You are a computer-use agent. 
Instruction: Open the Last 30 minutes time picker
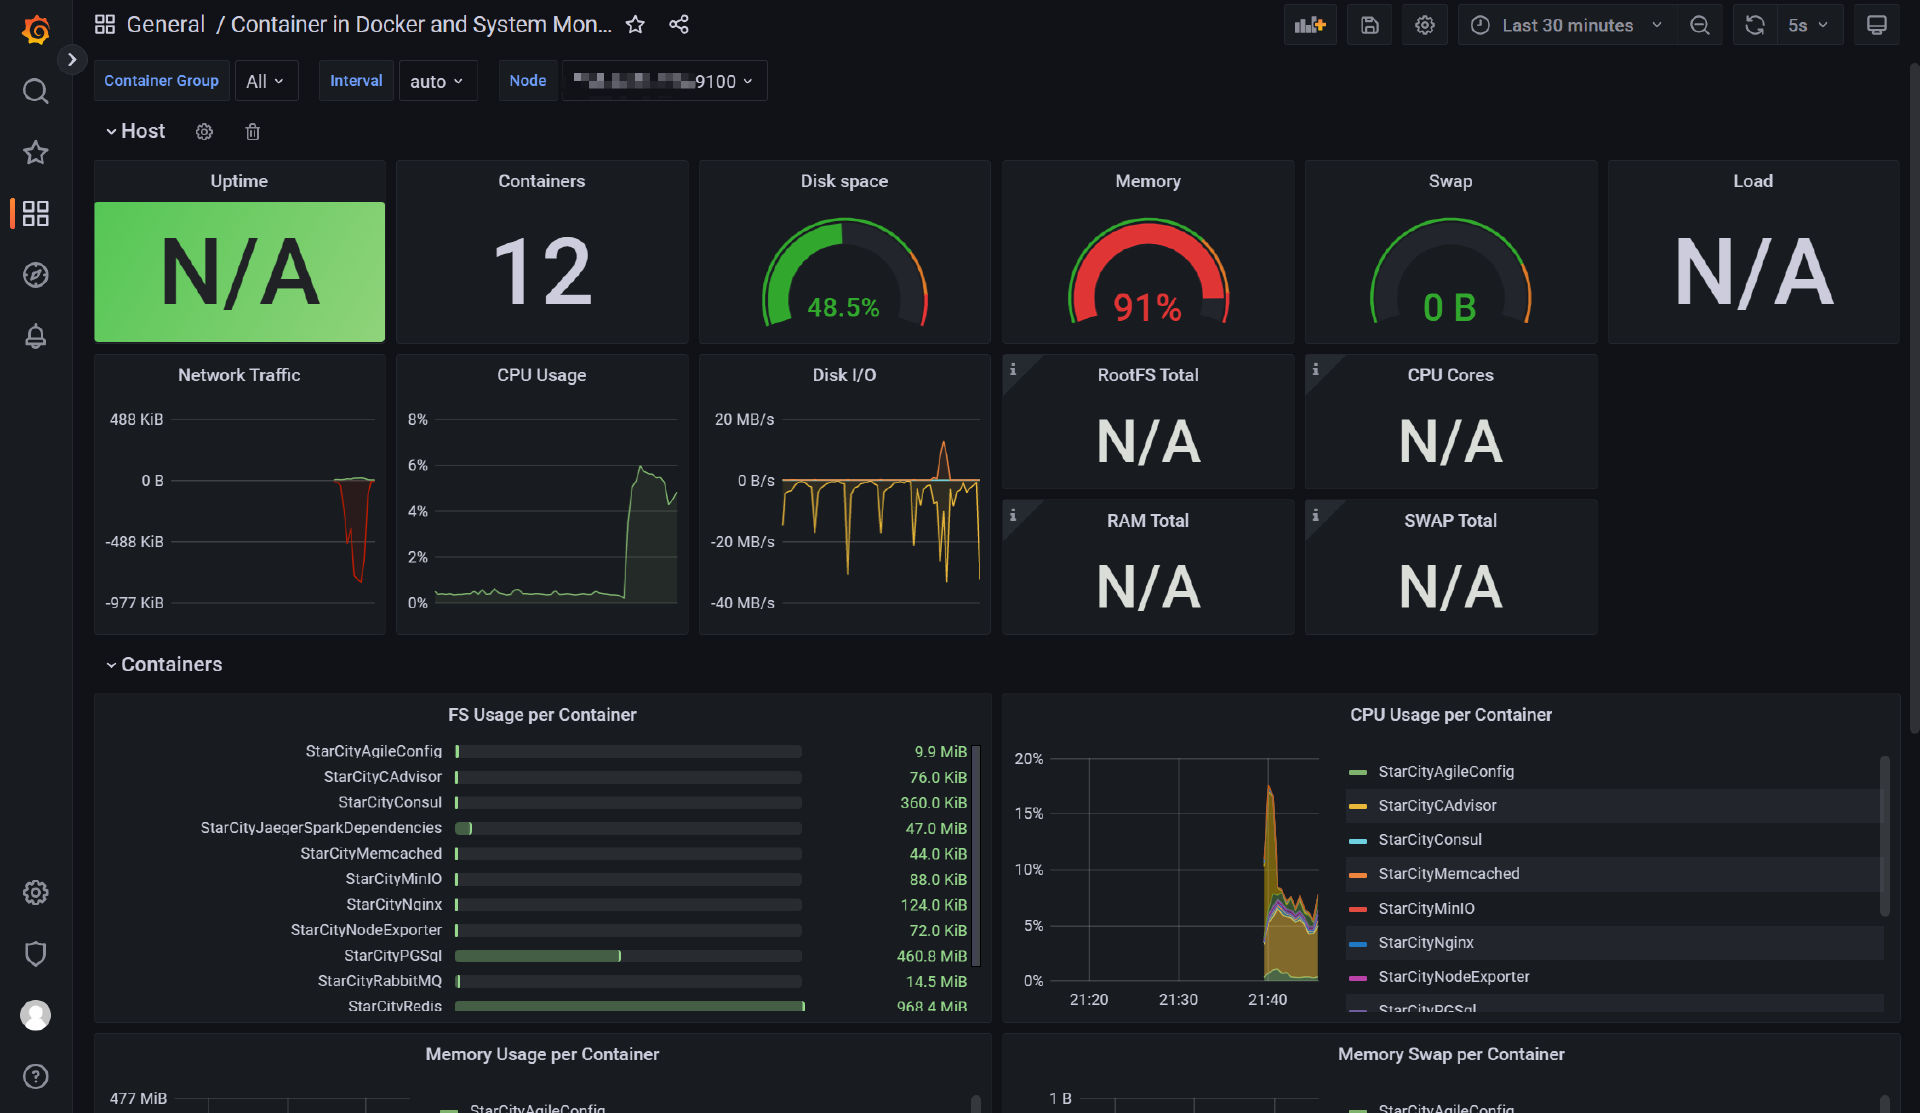click(1567, 25)
